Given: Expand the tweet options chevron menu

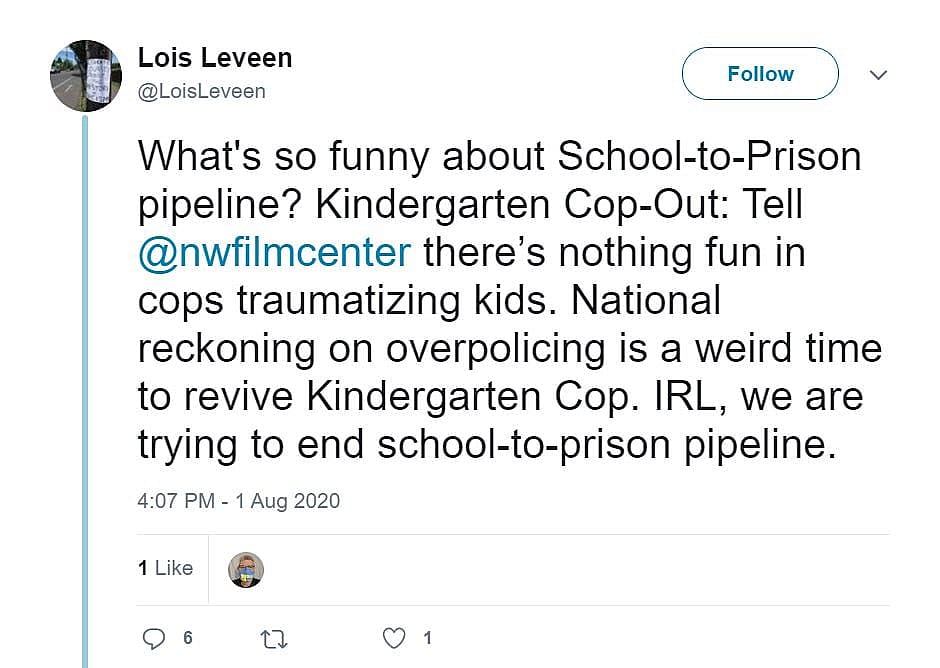Looking at the screenshot, I should (x=878, y=75).
